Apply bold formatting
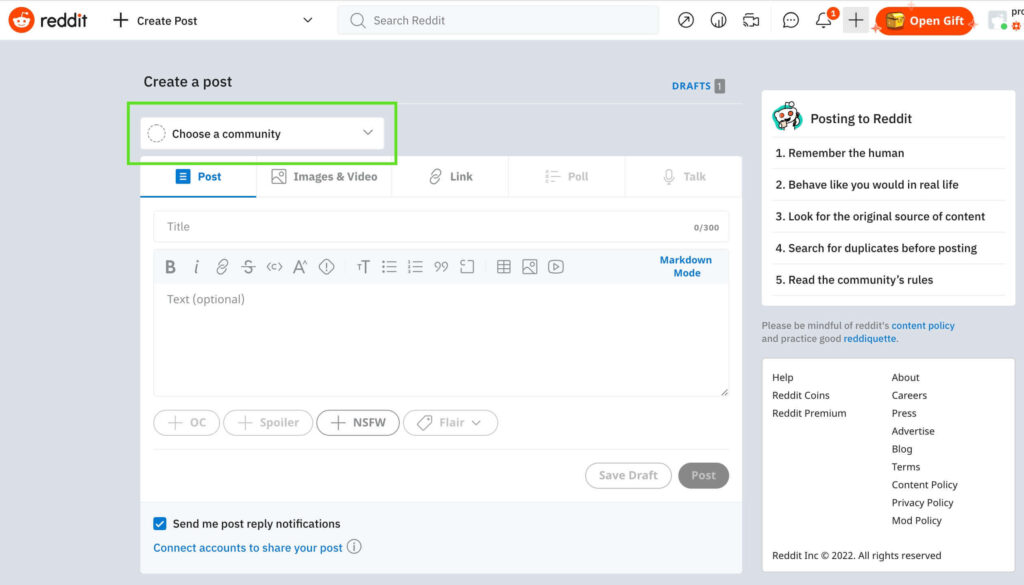 click(x=170, y=266)
